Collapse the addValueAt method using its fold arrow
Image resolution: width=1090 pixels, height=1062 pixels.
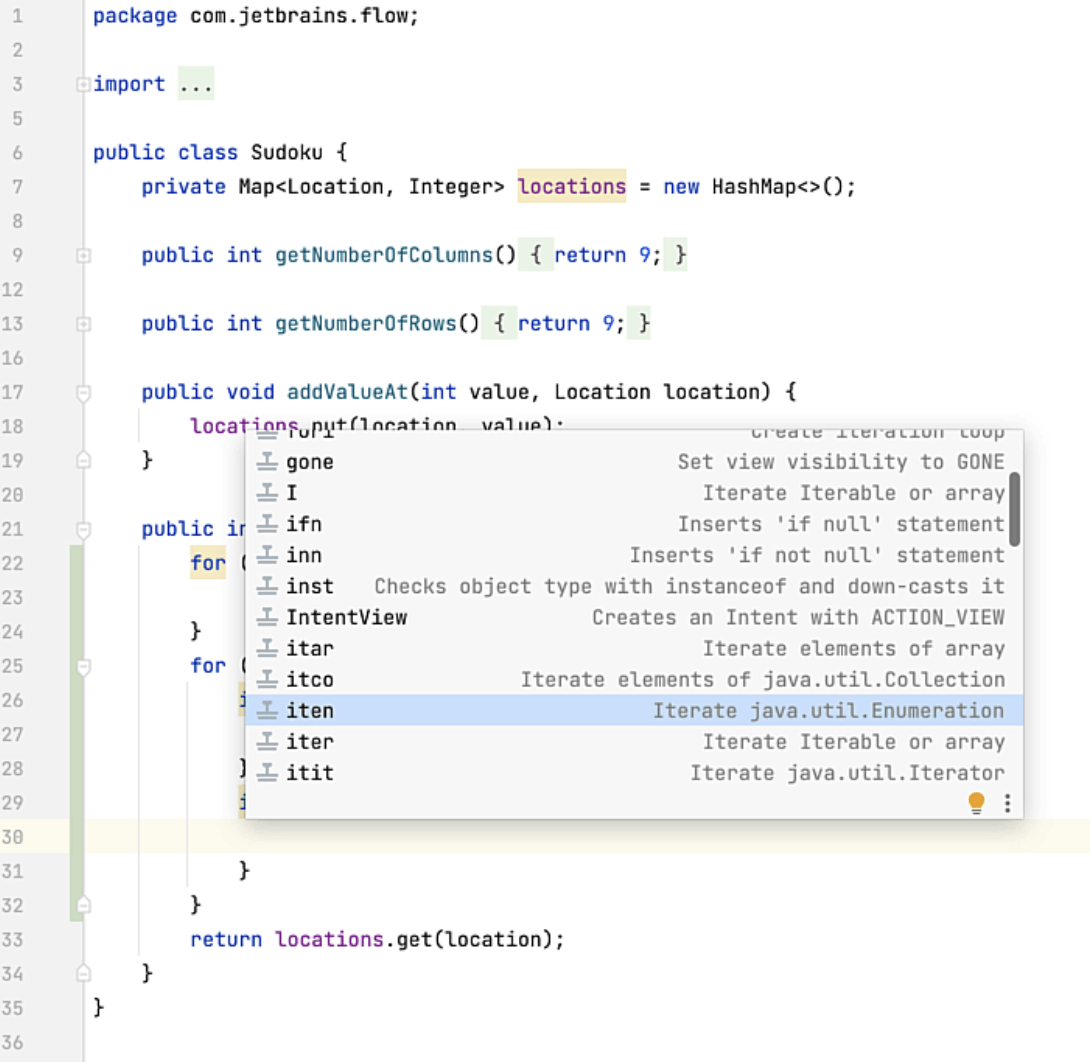click(82, 391)
